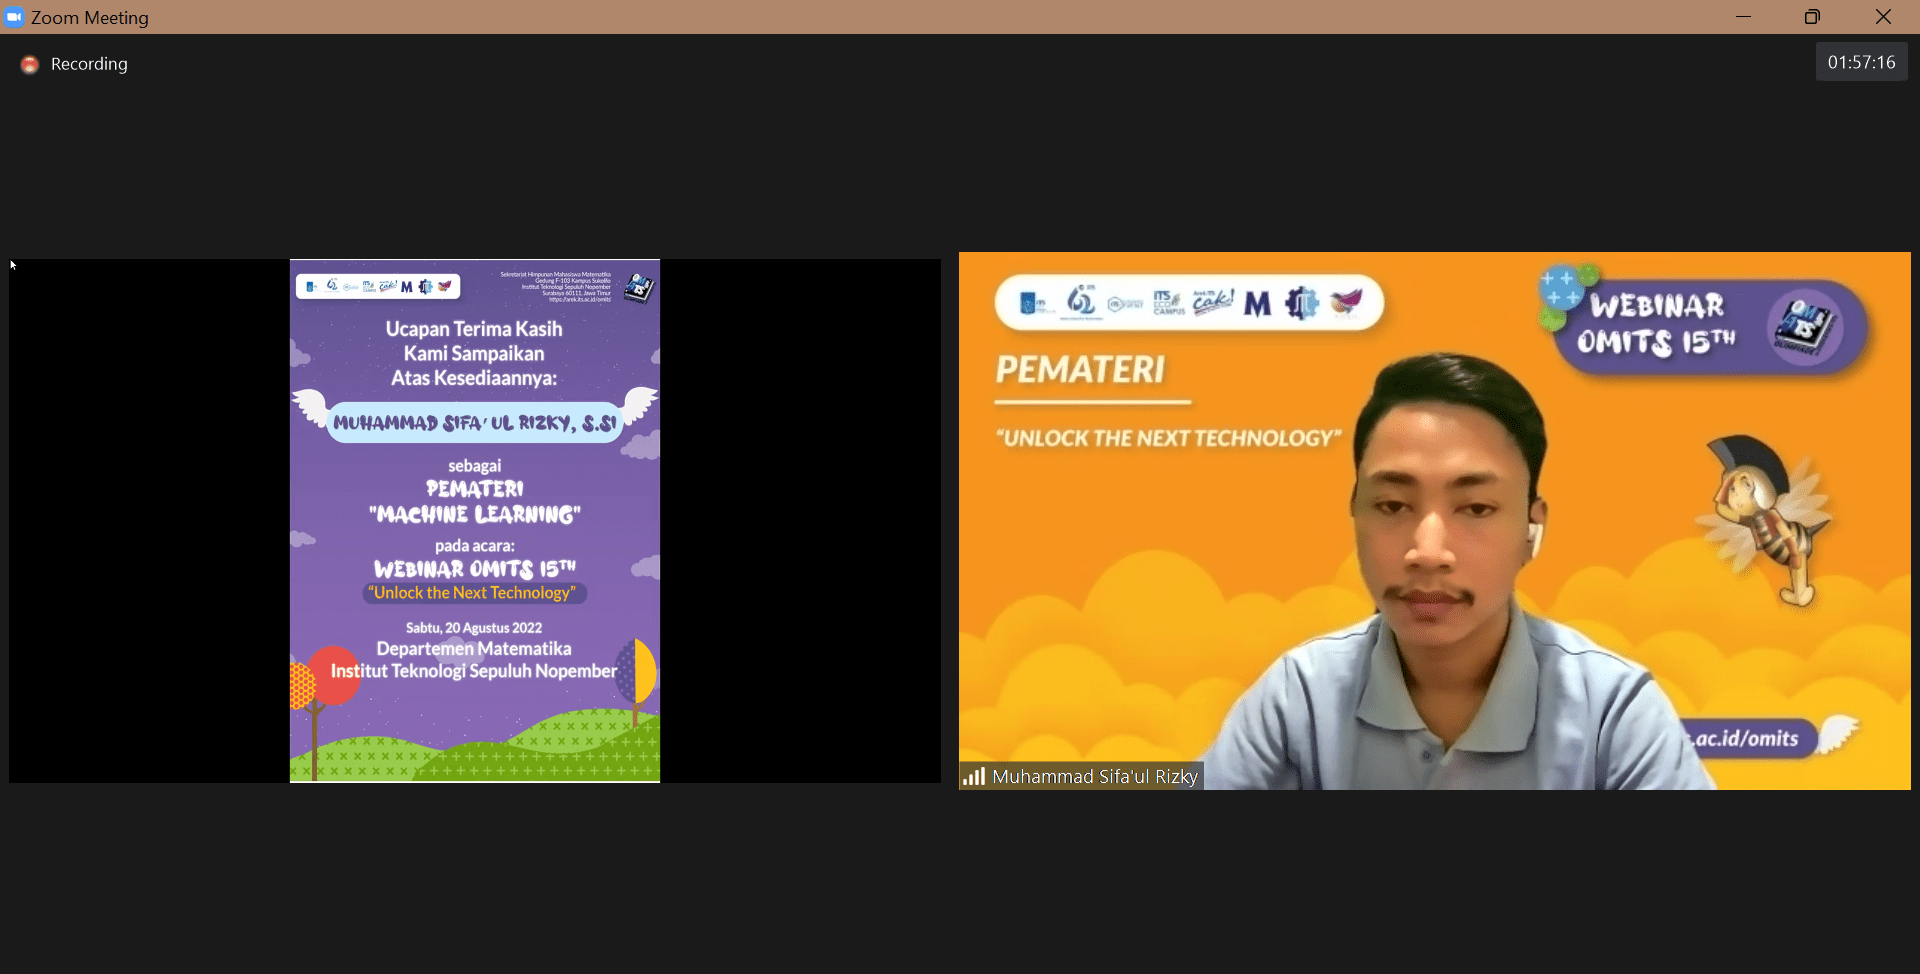Close the Zoom Meeting window
Screen dimensions: 1920x974
(x=1883, y=17)
